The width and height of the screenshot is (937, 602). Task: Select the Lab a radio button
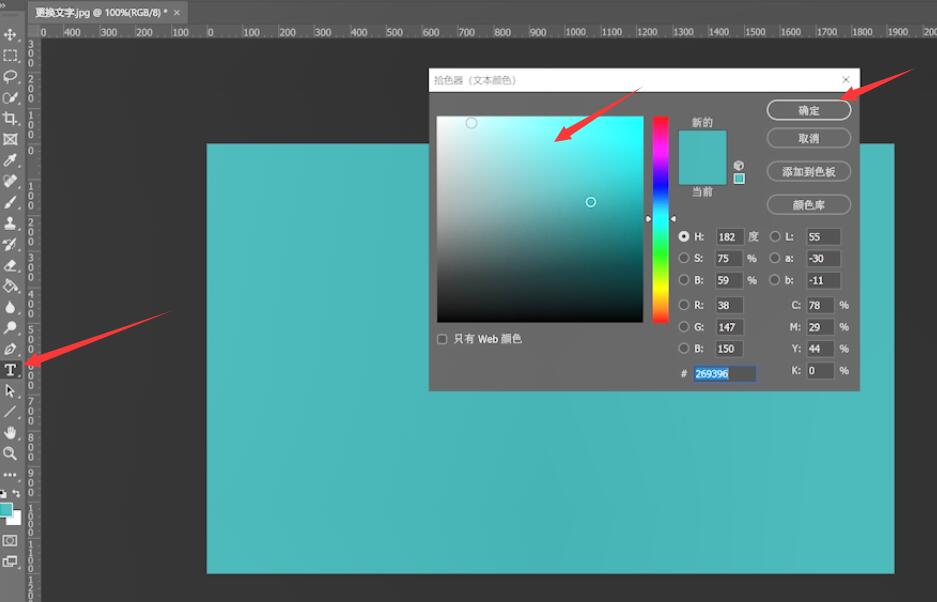coord(775,258)
